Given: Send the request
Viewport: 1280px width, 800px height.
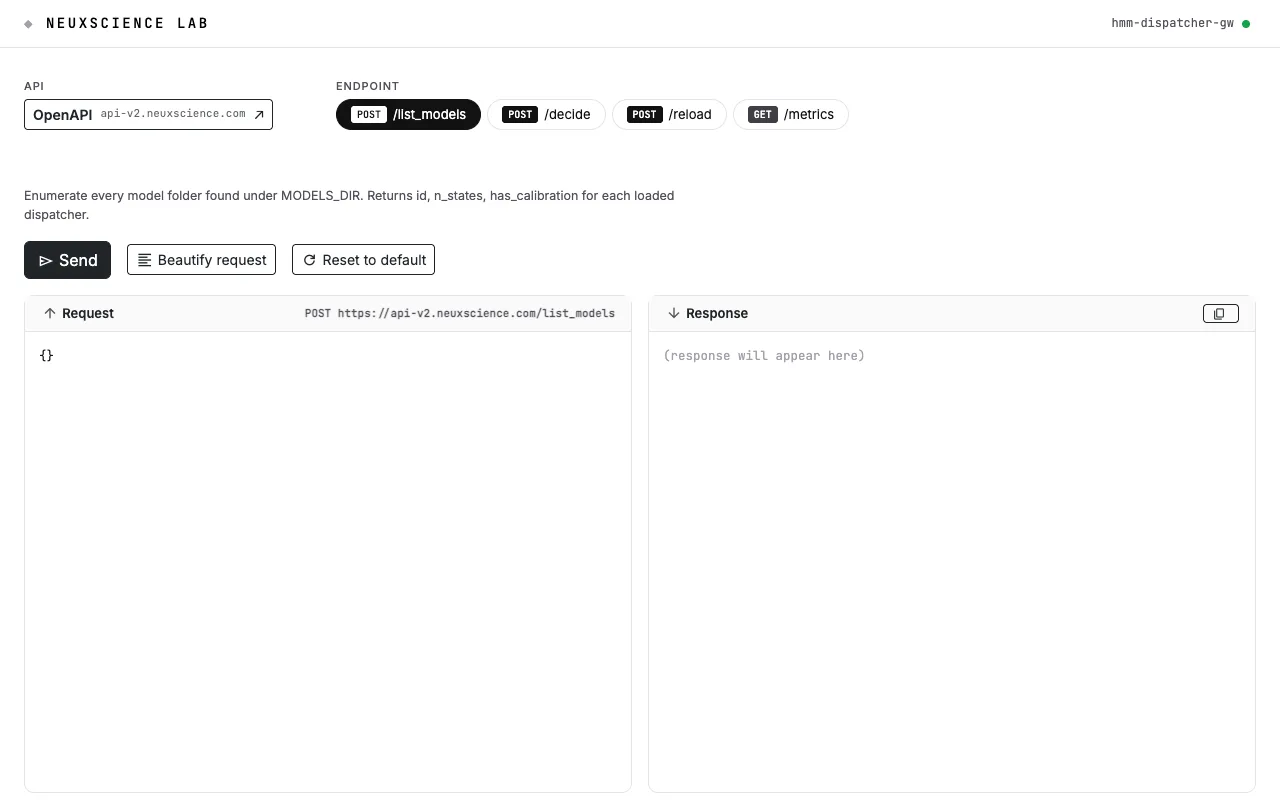Looking at the screenshot, I should point(67,260).
